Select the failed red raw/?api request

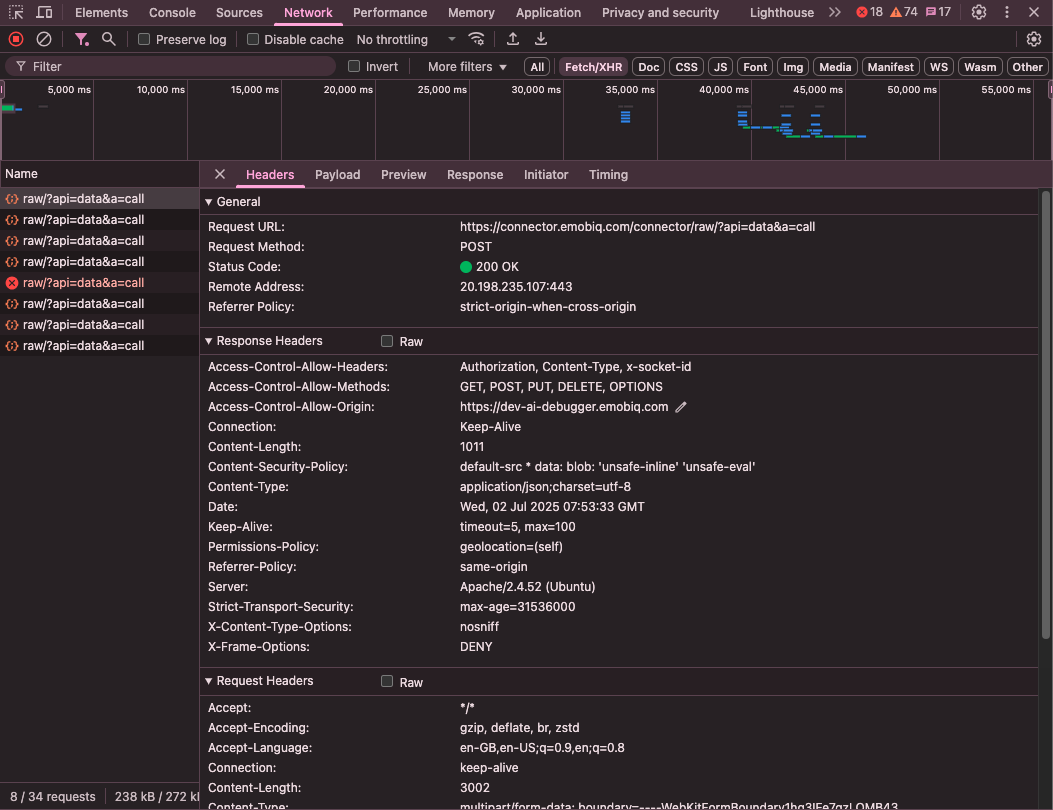(83, 283)
